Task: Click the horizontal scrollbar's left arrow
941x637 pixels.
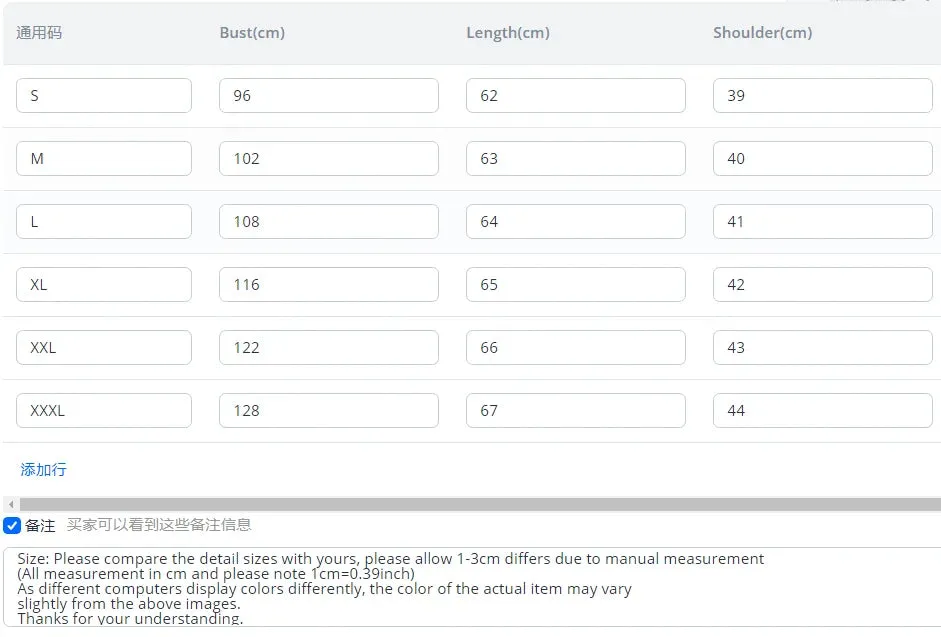Action: click(11, 504)
